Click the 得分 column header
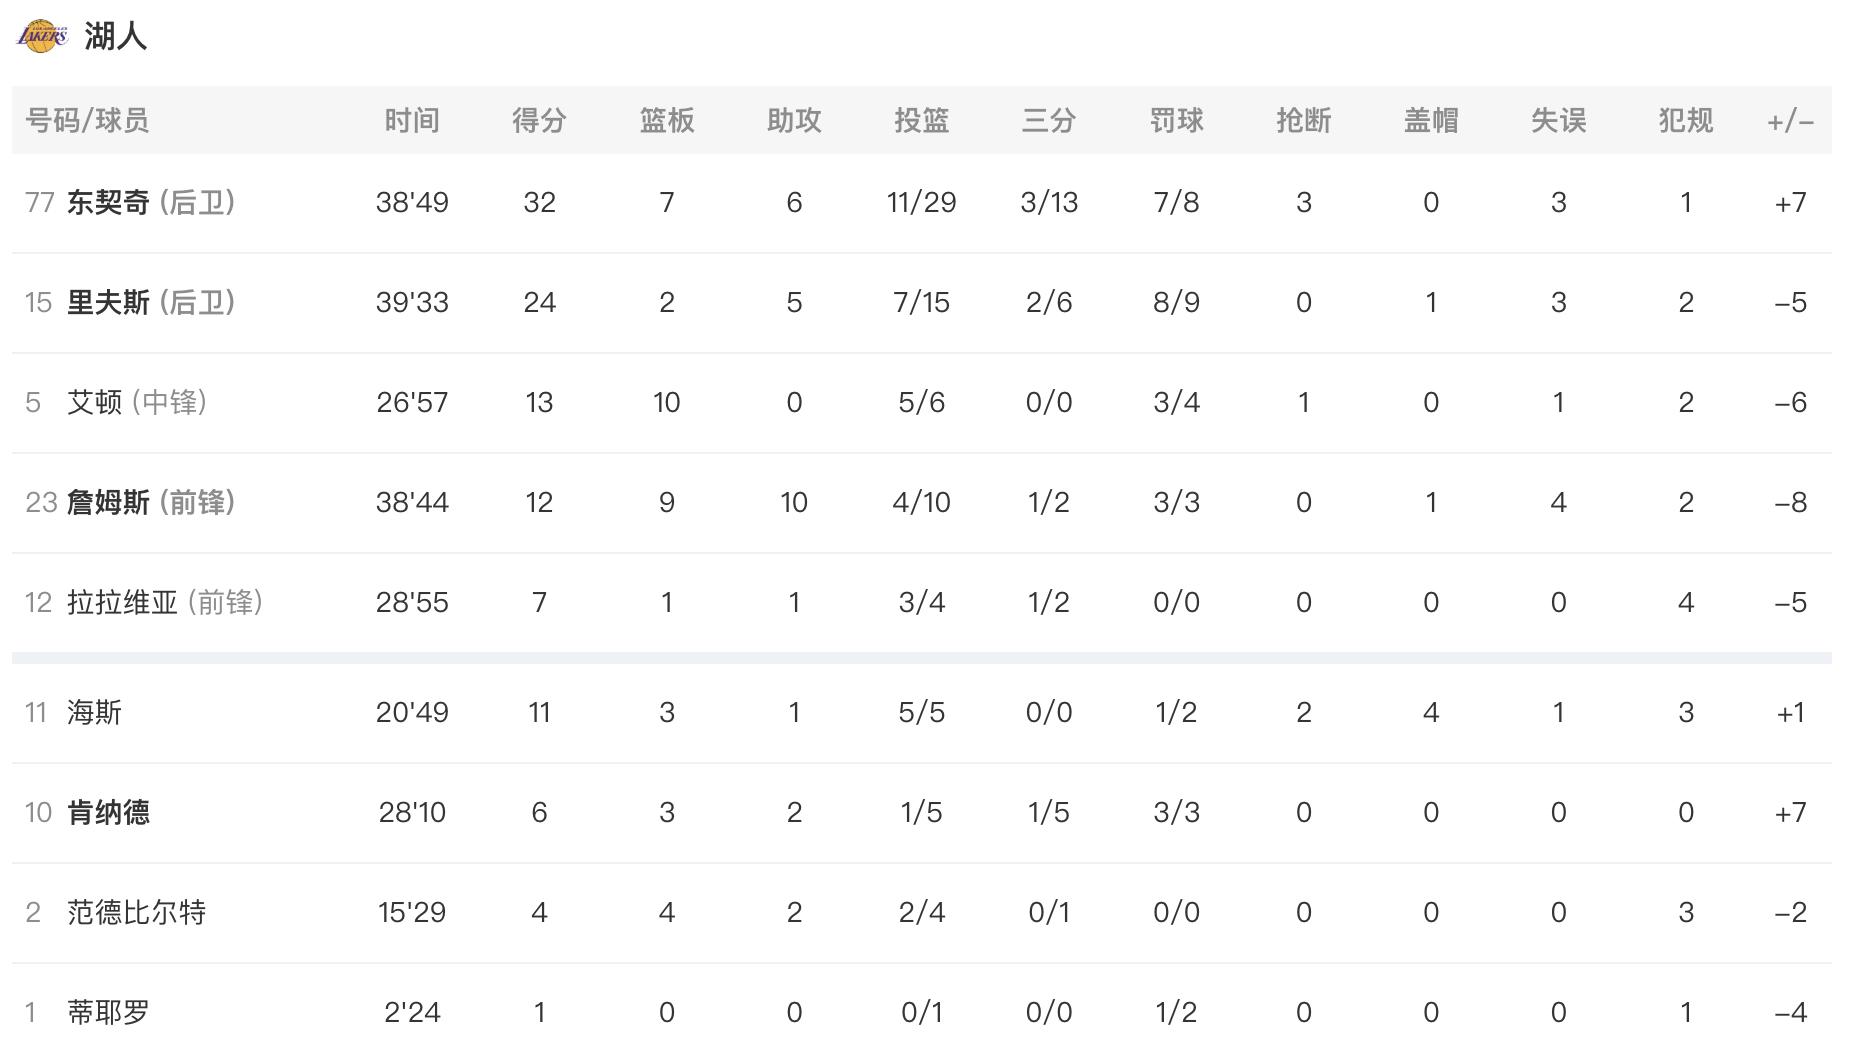This screenshot has width=1860, height=1048. point(539,120)
